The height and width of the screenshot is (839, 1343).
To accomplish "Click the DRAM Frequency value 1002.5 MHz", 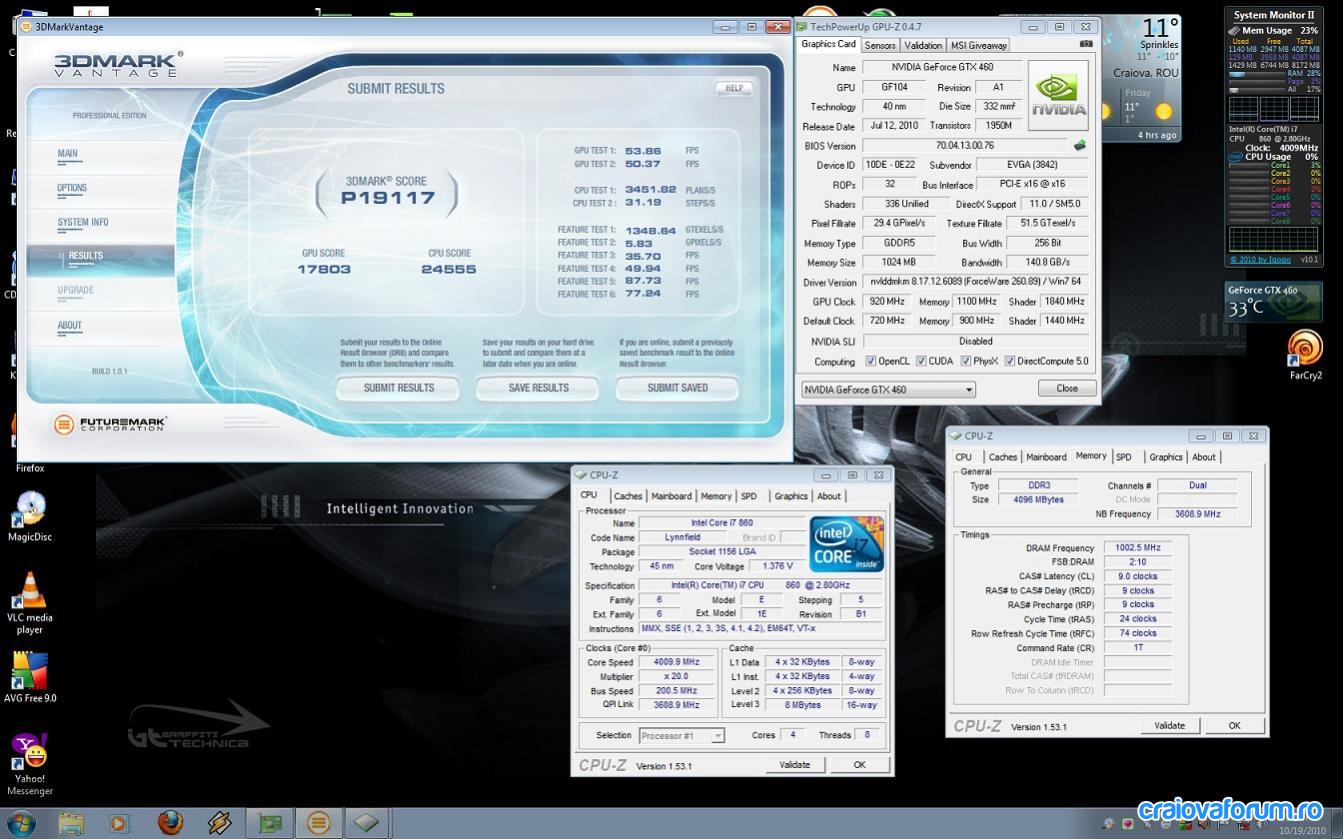I will click(1137, 548).
